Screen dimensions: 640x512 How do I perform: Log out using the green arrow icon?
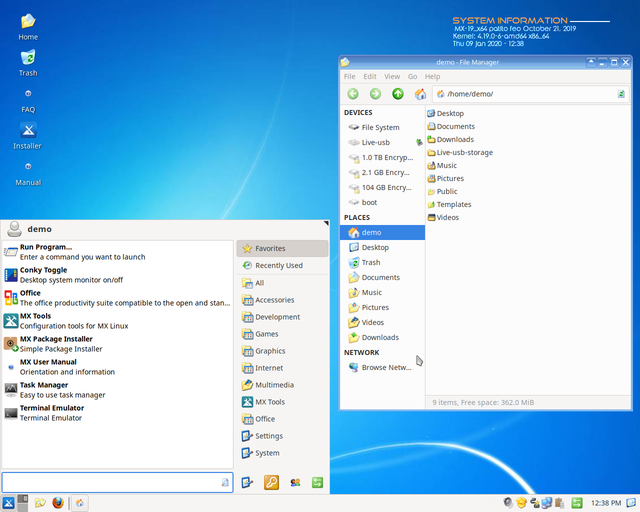[317, 483]
